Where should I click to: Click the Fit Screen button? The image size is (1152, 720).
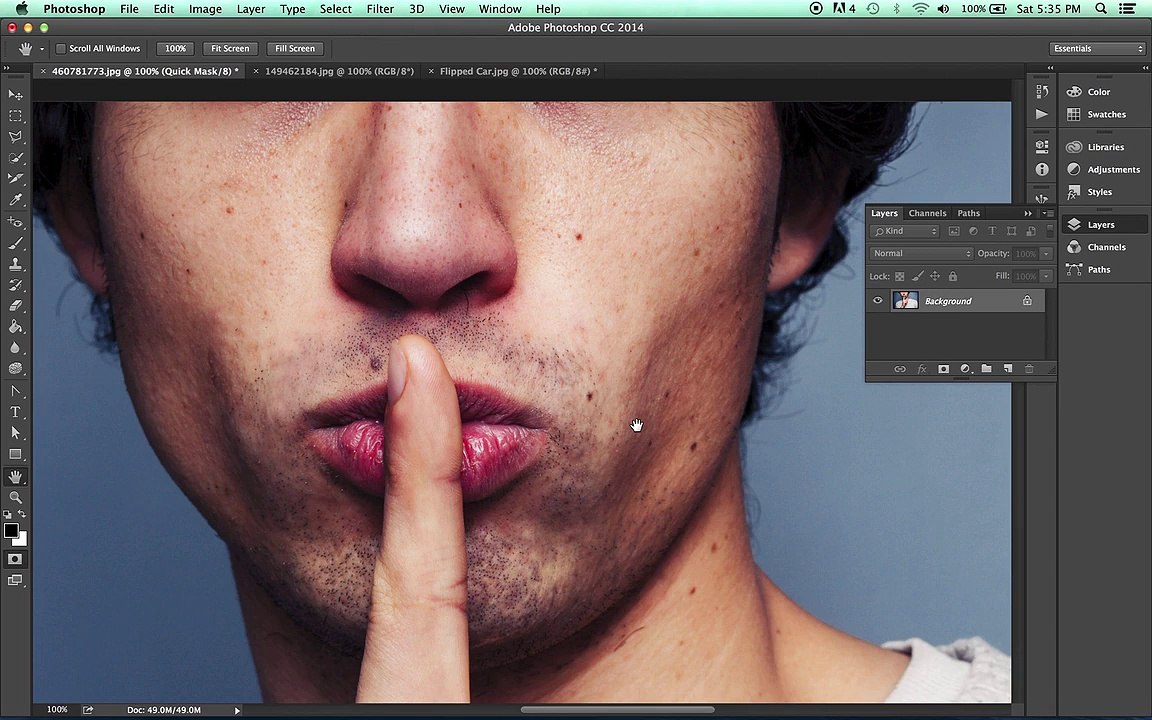(230, 48)
